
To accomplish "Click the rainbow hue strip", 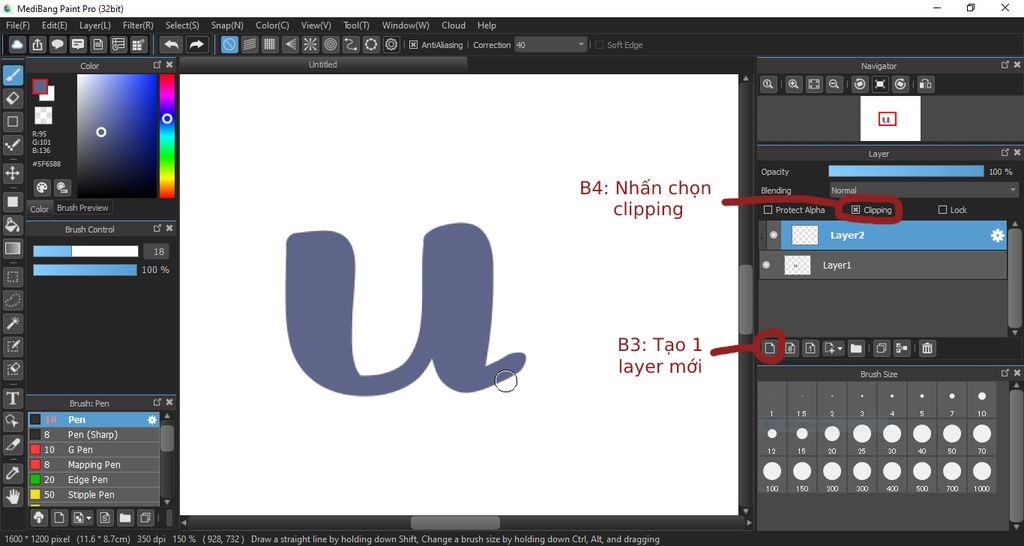I will click(167, 135).
